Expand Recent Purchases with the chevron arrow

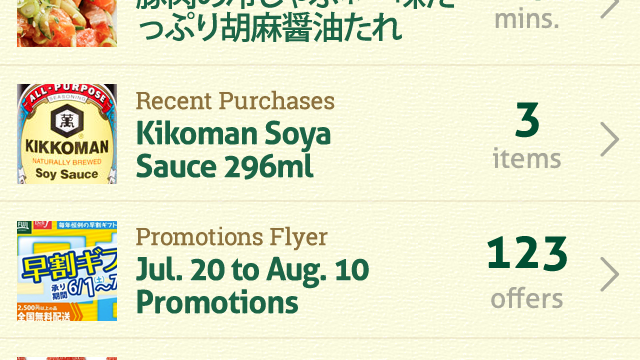(610, 140)
